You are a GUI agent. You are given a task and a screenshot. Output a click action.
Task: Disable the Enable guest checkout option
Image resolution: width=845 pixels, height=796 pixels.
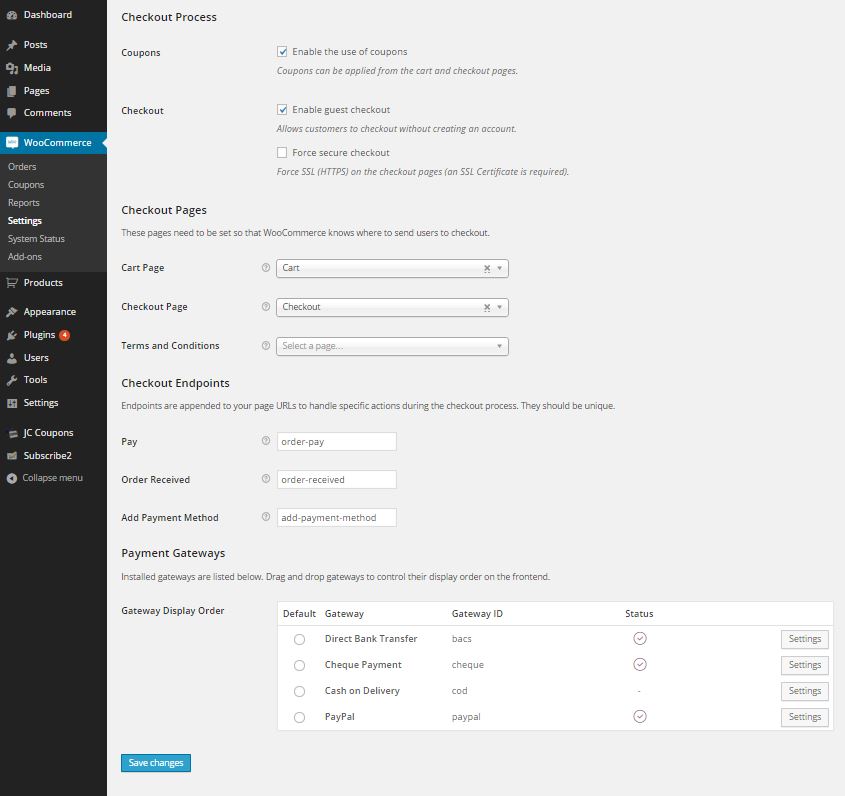pos(282,109)
